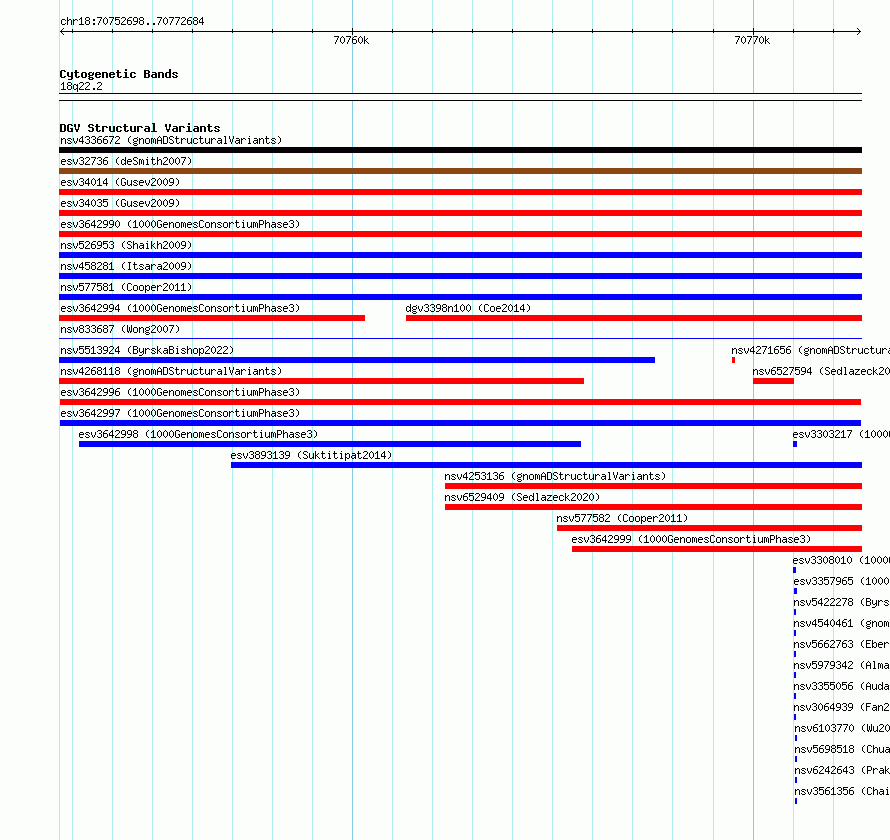Open the esv3308010 variant label
The height and width of the screenshot is (840, 890).
pyautogui.click(x=841, y=560)
